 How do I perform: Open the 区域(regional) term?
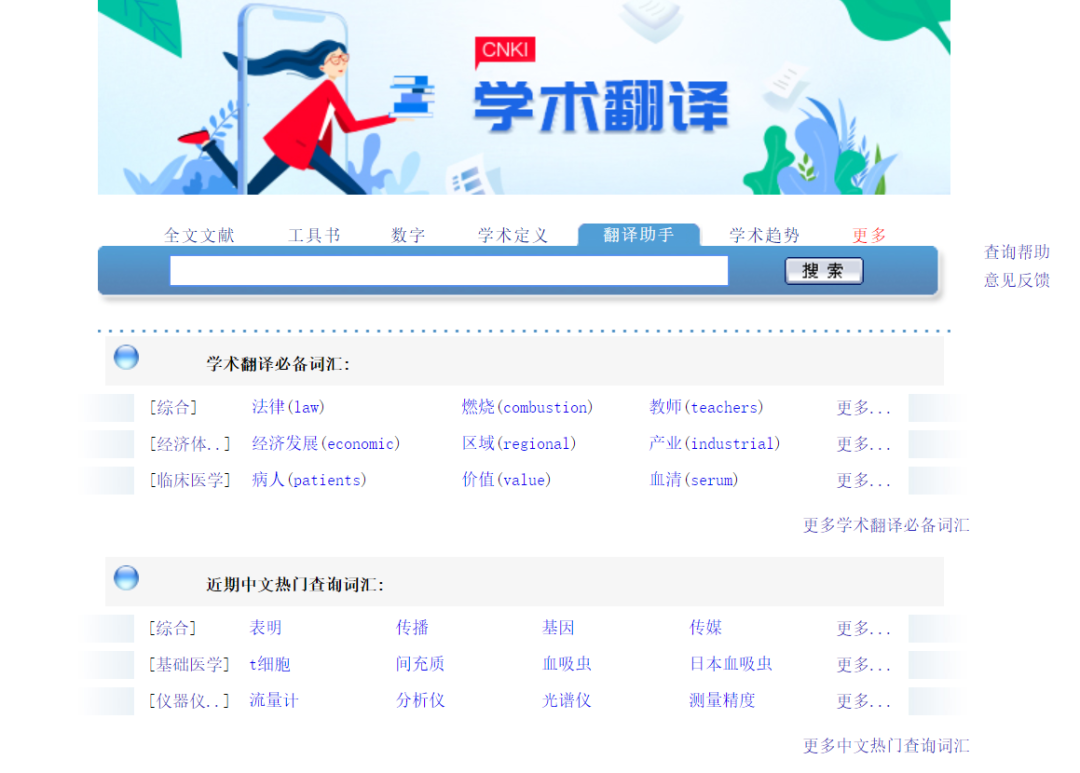tap(519, 444)
